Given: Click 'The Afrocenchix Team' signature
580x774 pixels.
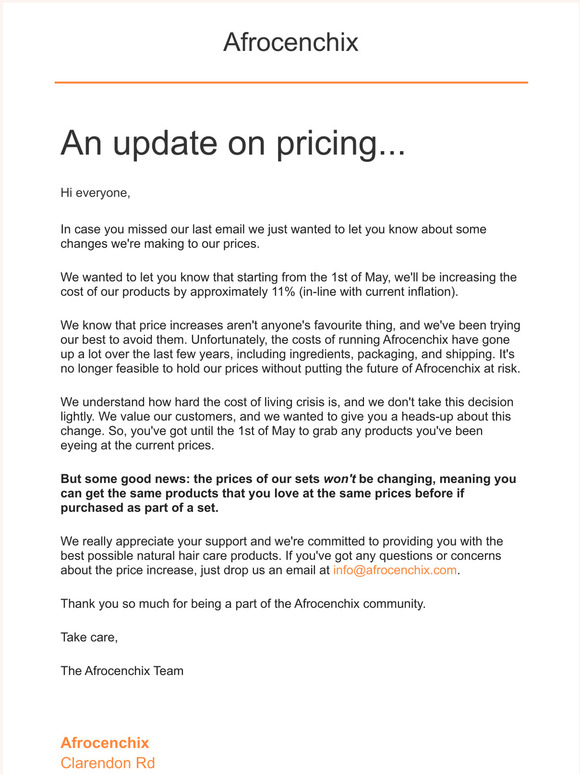Looking at the screenshot, I should [122, 671].
